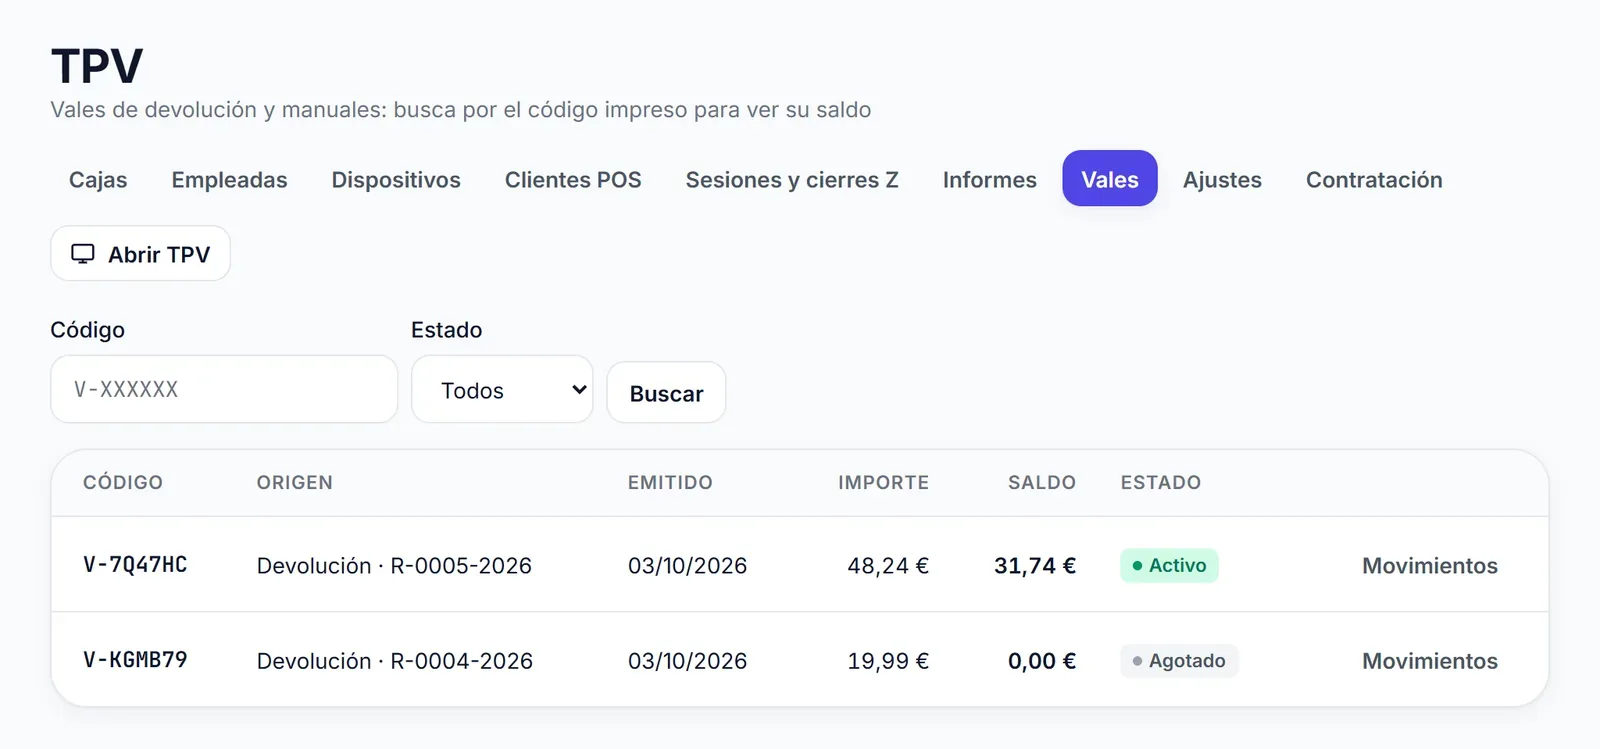1600x749 pixels.
Task: Switch to the Empleadas tab
Action: (229, 180)
